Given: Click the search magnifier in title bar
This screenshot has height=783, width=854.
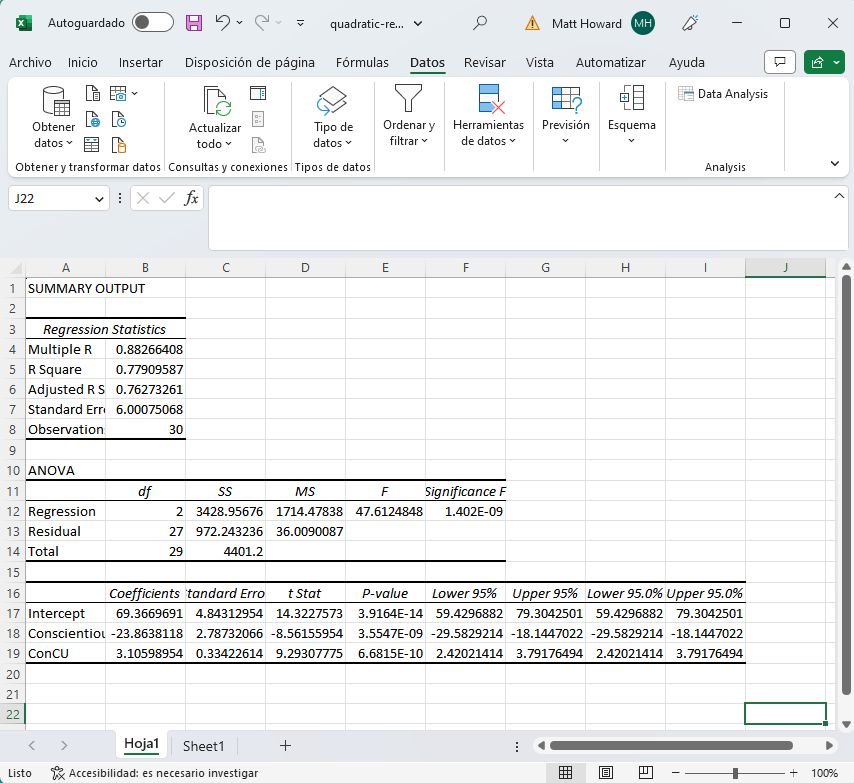Looking at the screenshot, I should (480, 22).
